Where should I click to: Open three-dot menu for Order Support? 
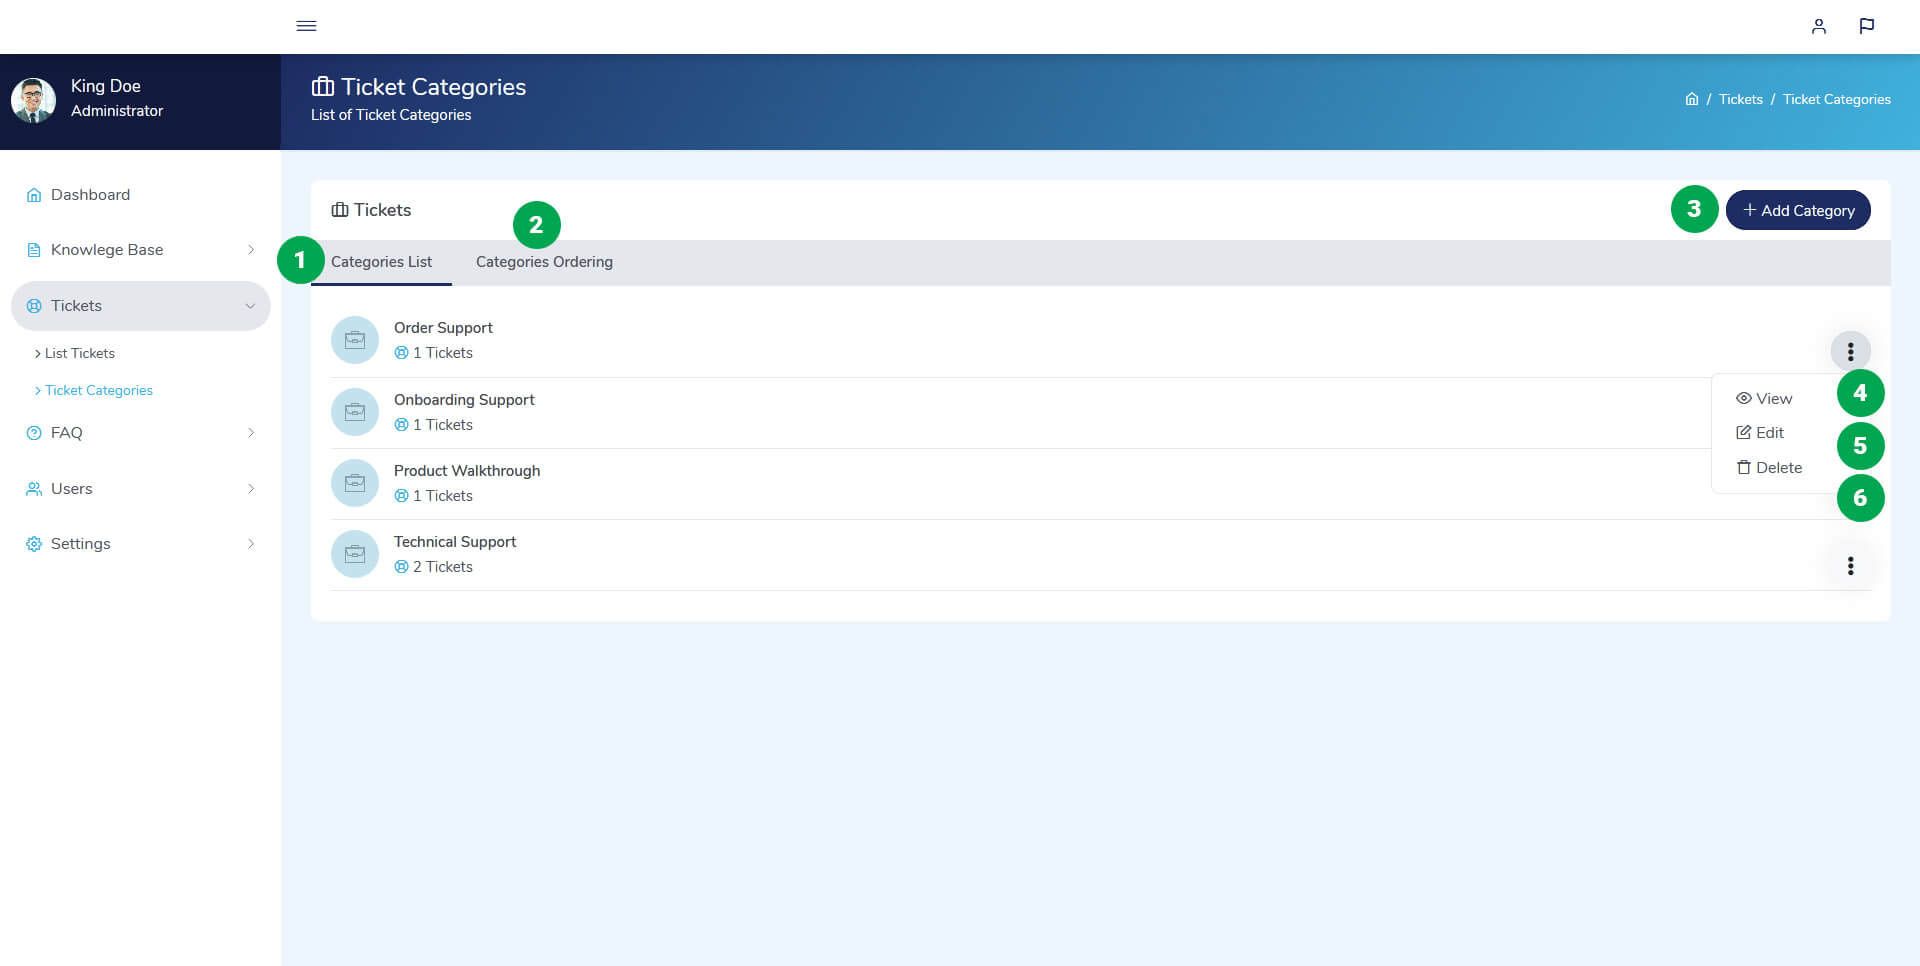[x=1850, y=351]
